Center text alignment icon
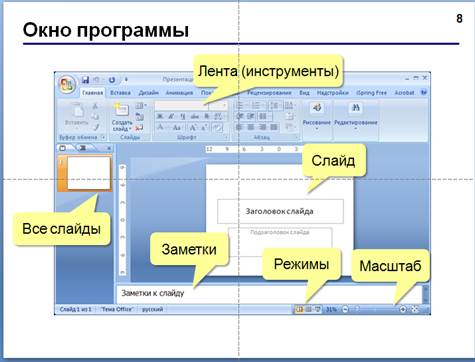Image resolution: width=475 pixels, height=362 pixels. pos(251,127)
